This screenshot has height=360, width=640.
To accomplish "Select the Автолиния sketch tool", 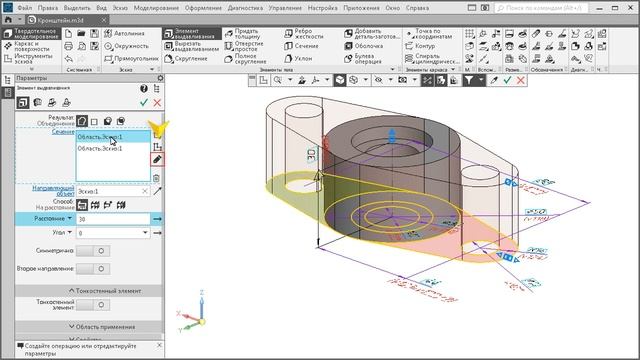I will pyautogui.click(x=124, y=33).
